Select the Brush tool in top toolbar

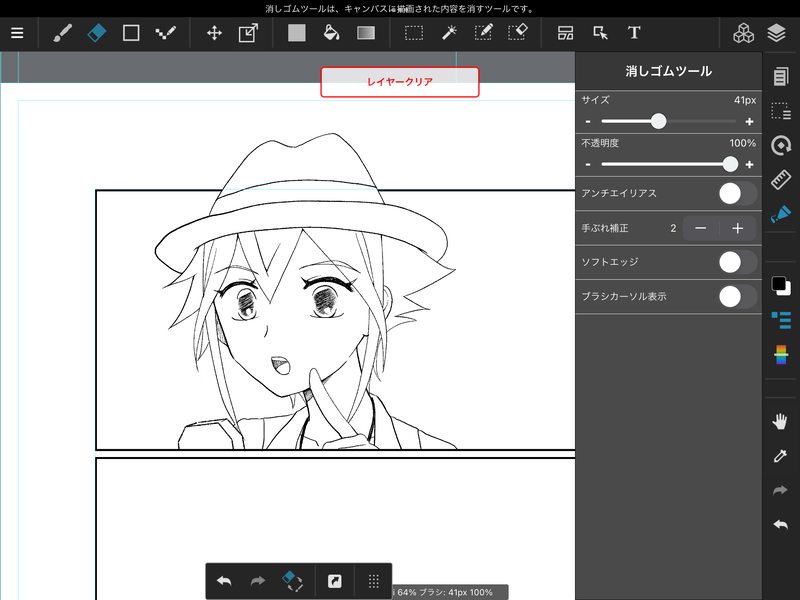click(63, 33)
